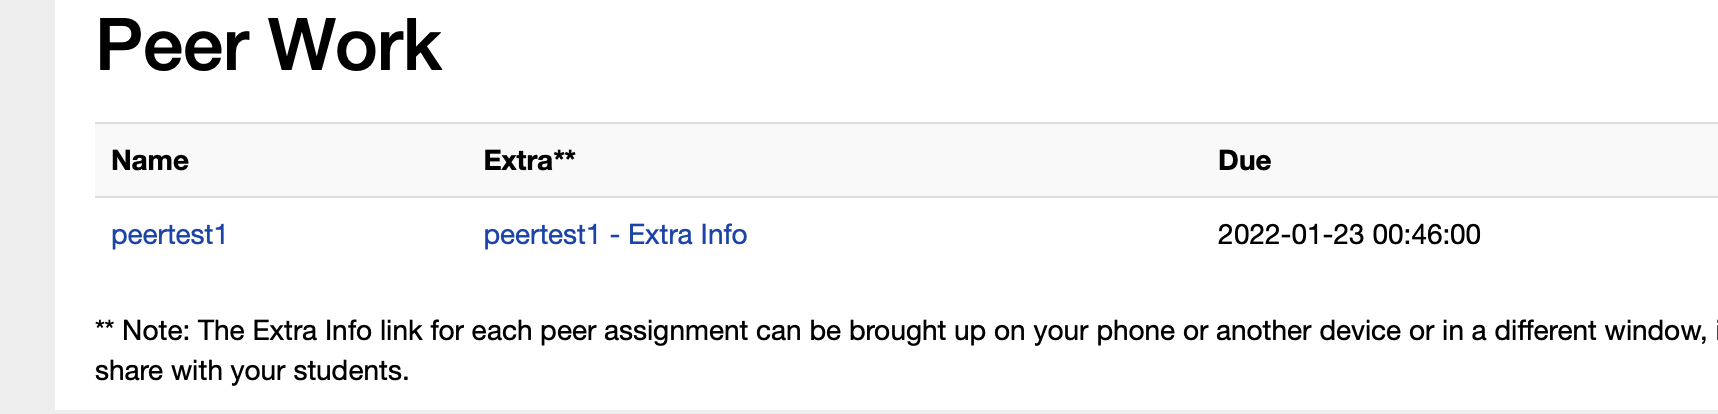
Task: Click the word 'Work' in the heading
Action: click(x=355, y=46)
